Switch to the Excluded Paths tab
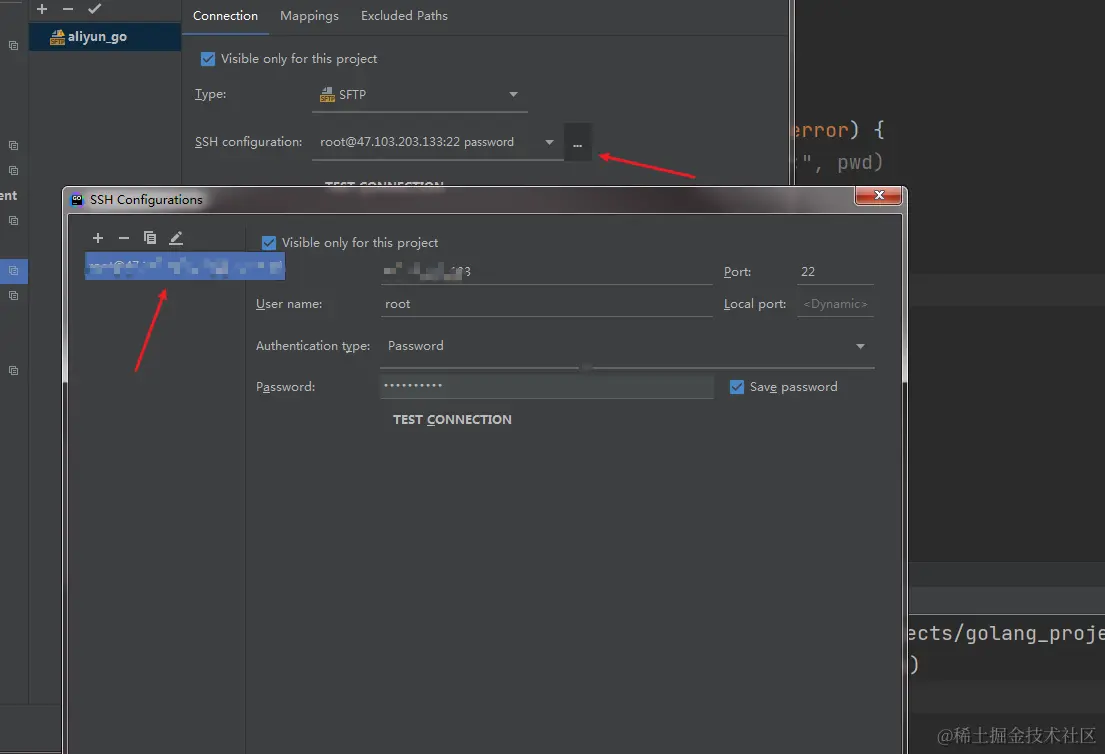 [x=405, y=16]
